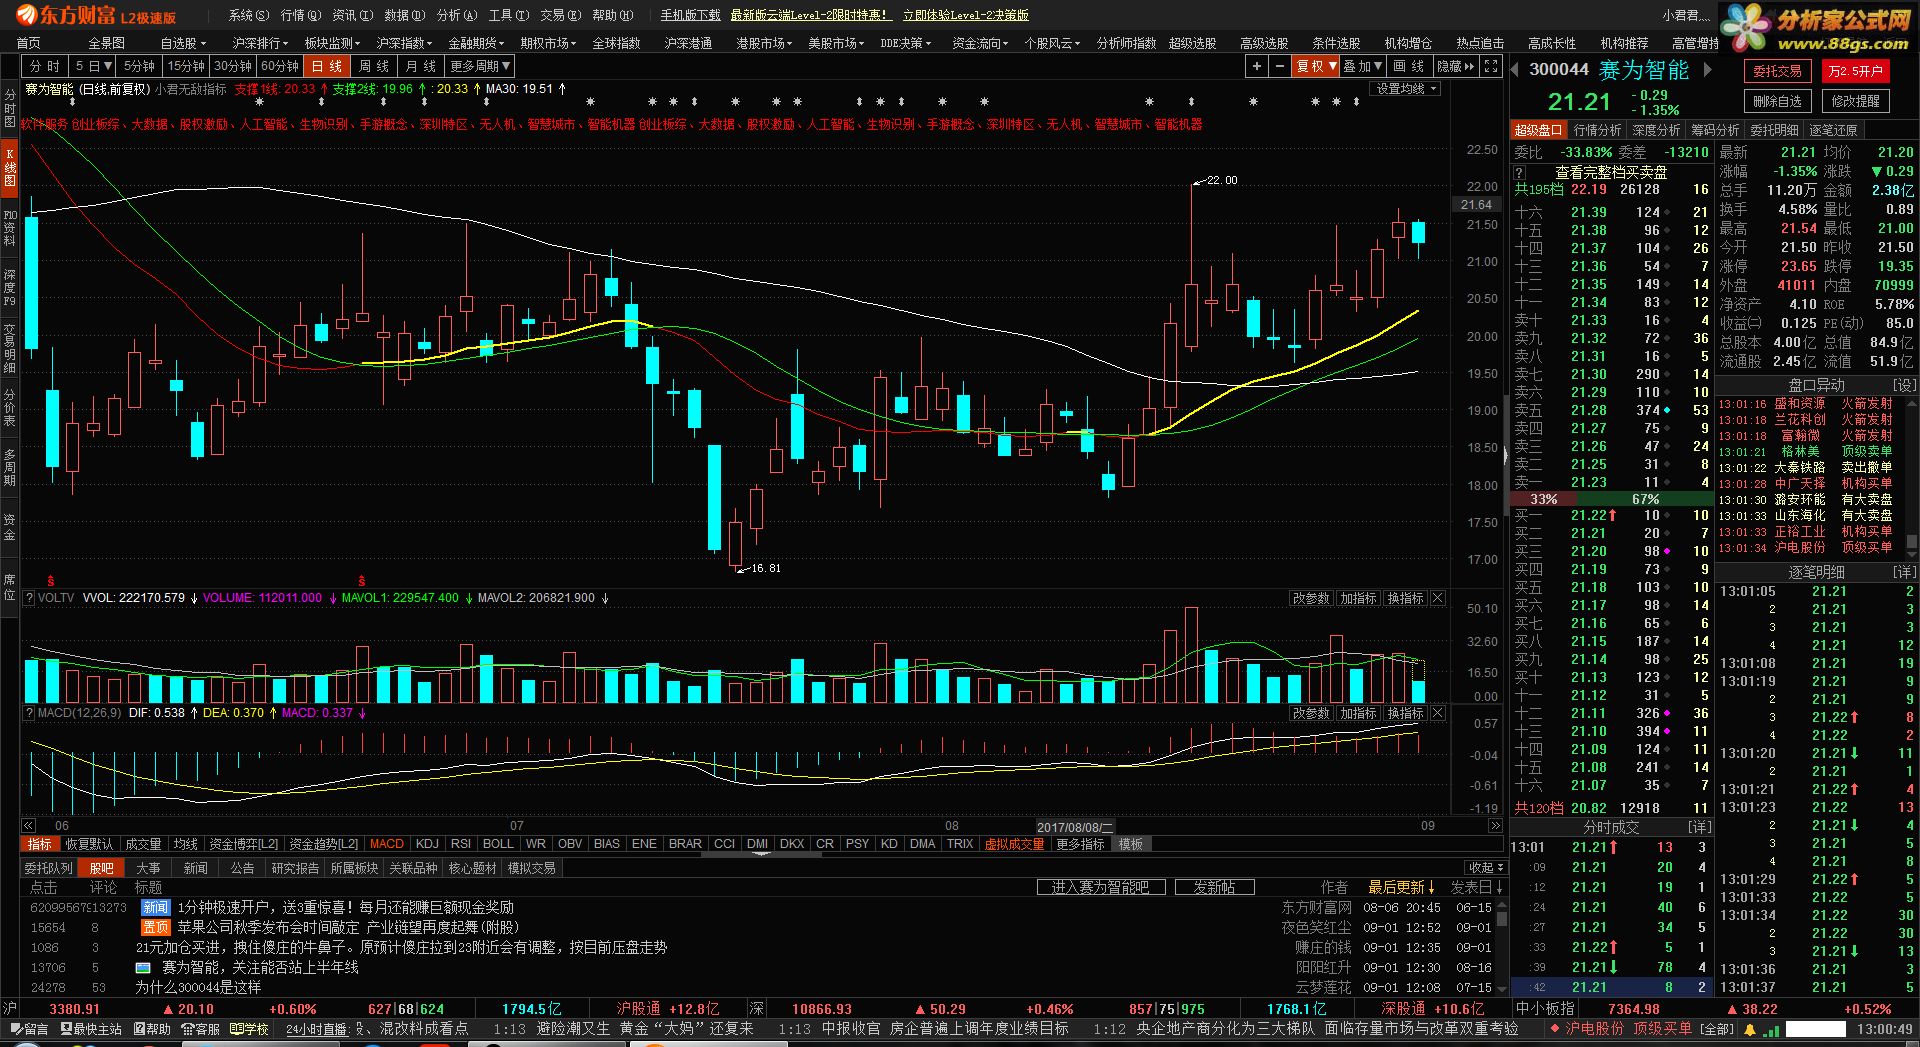Select the KDJ indicator tab

point(427,844)
